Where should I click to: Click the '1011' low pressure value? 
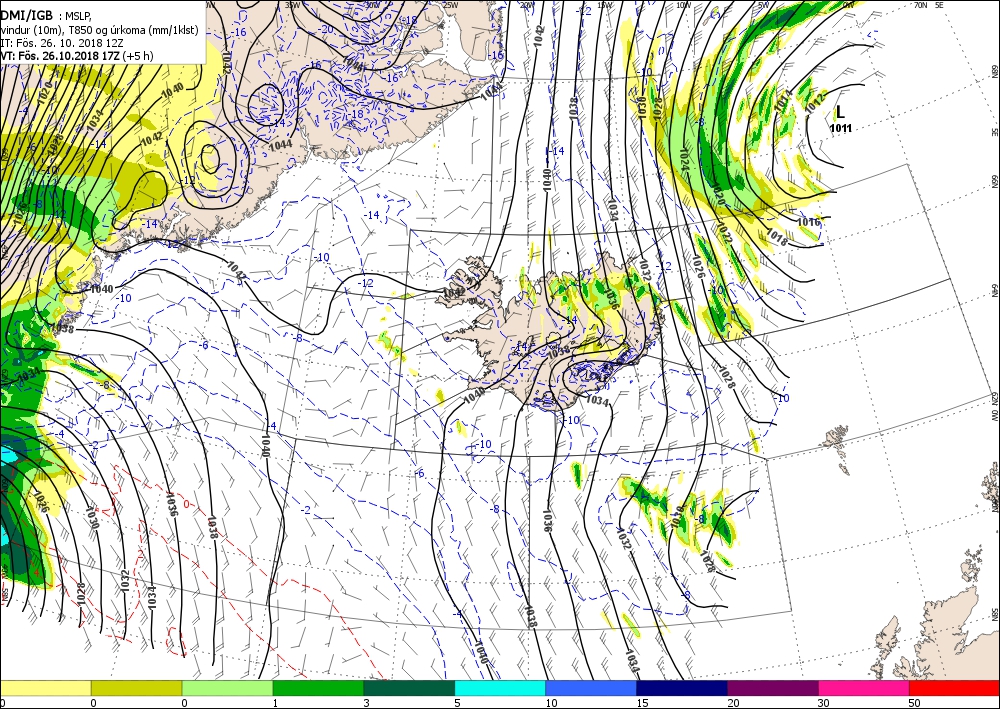841,128
